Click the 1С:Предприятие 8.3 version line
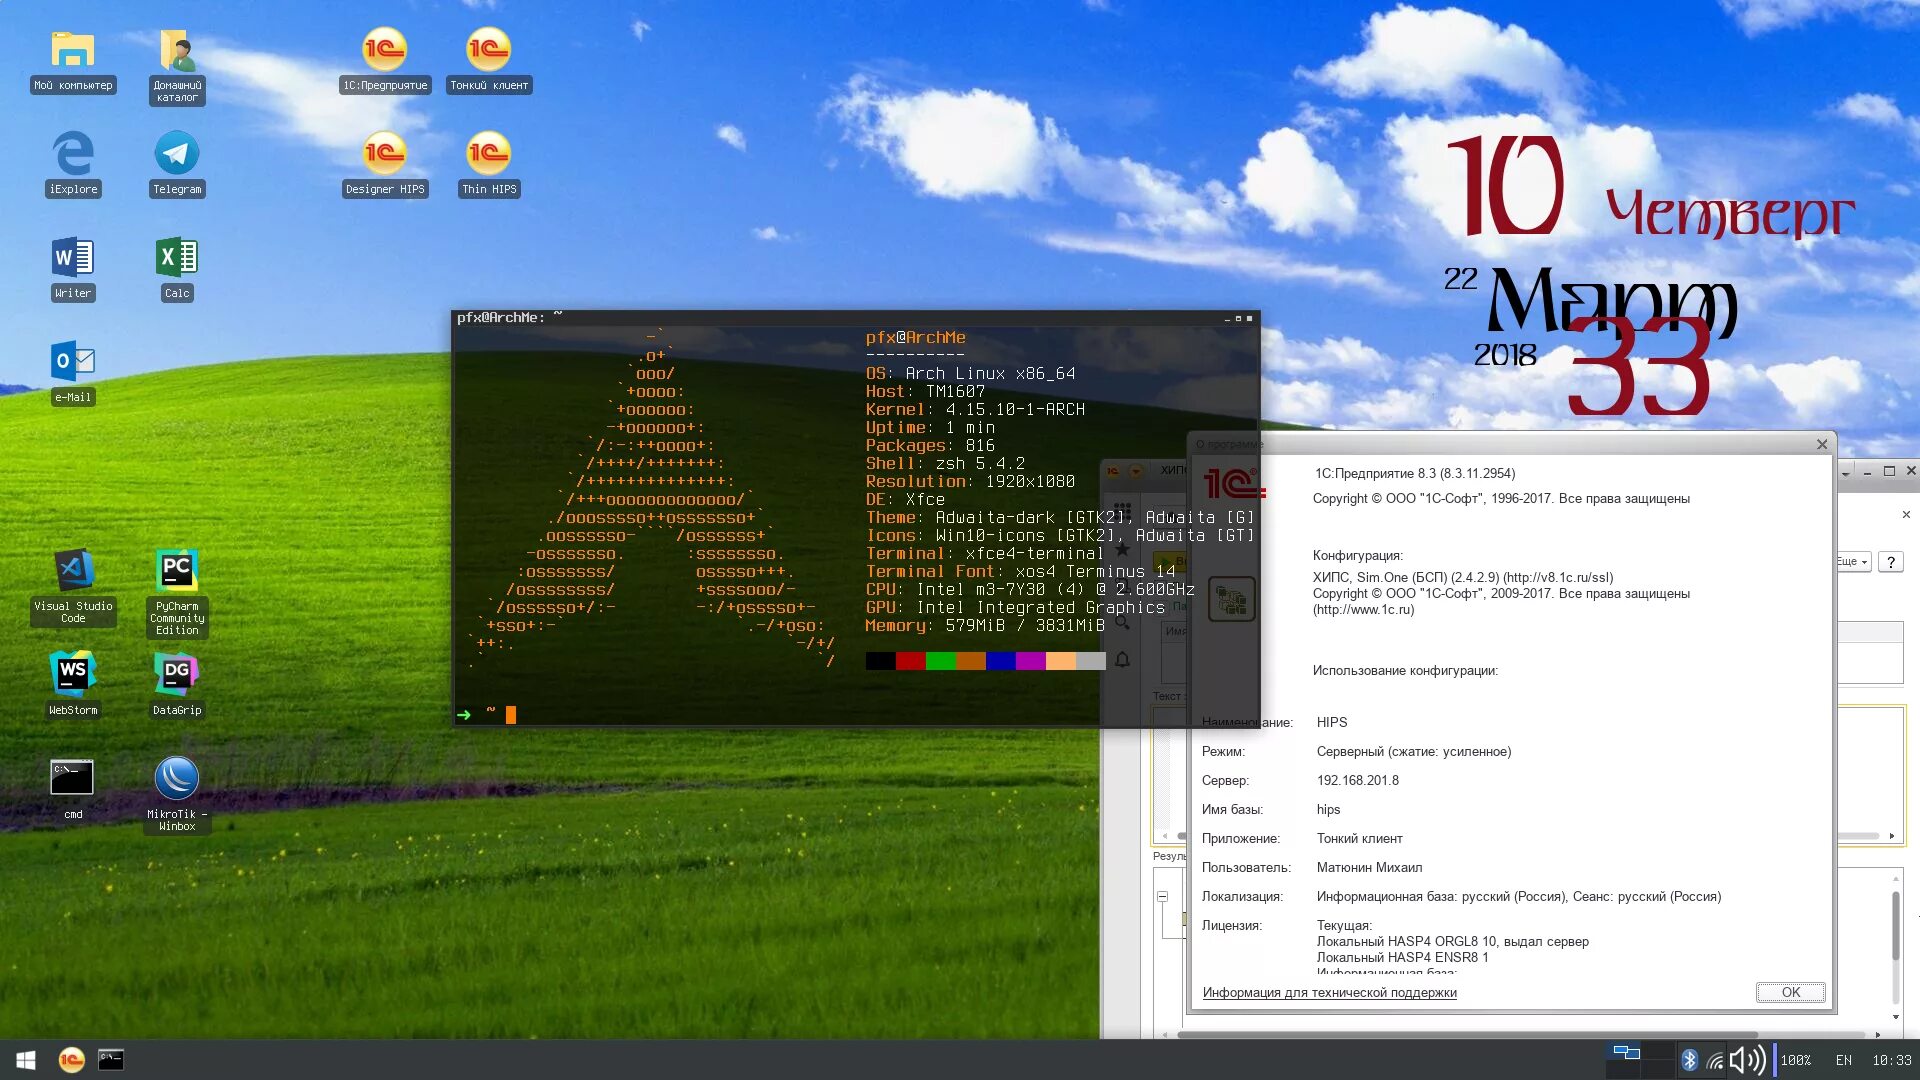1920x1080 pixels. [1414, 474]
